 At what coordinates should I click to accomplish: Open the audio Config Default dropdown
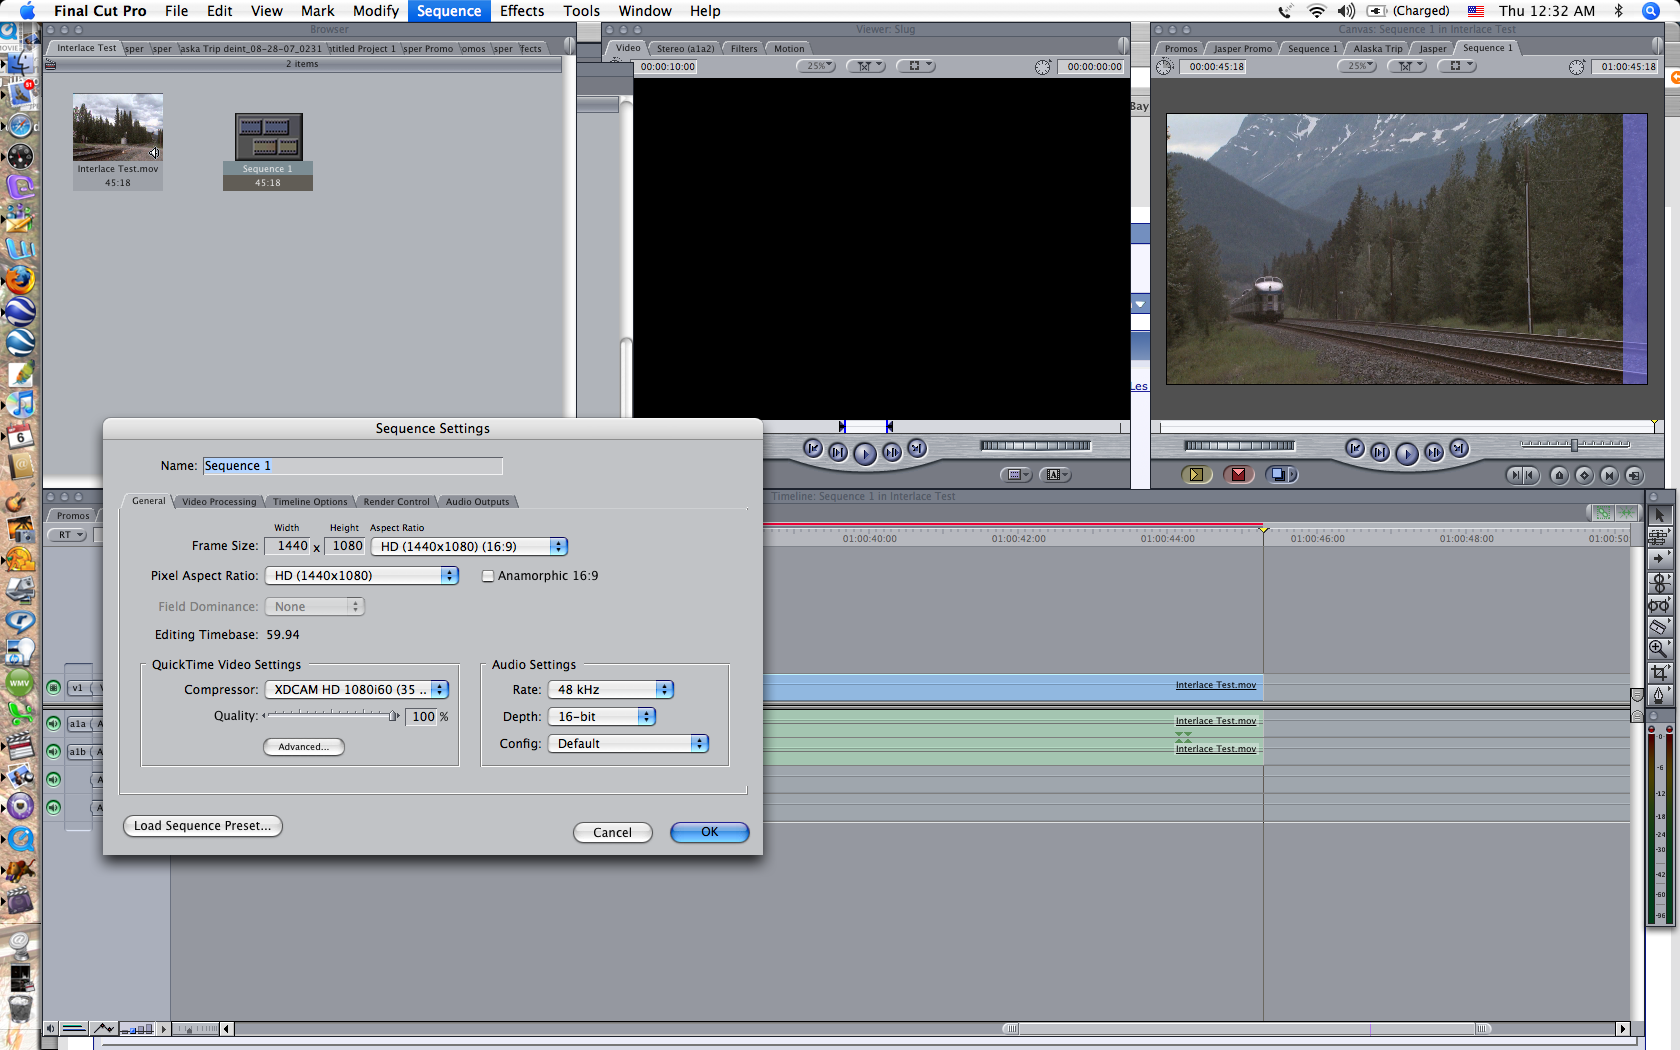pos(628,744)
